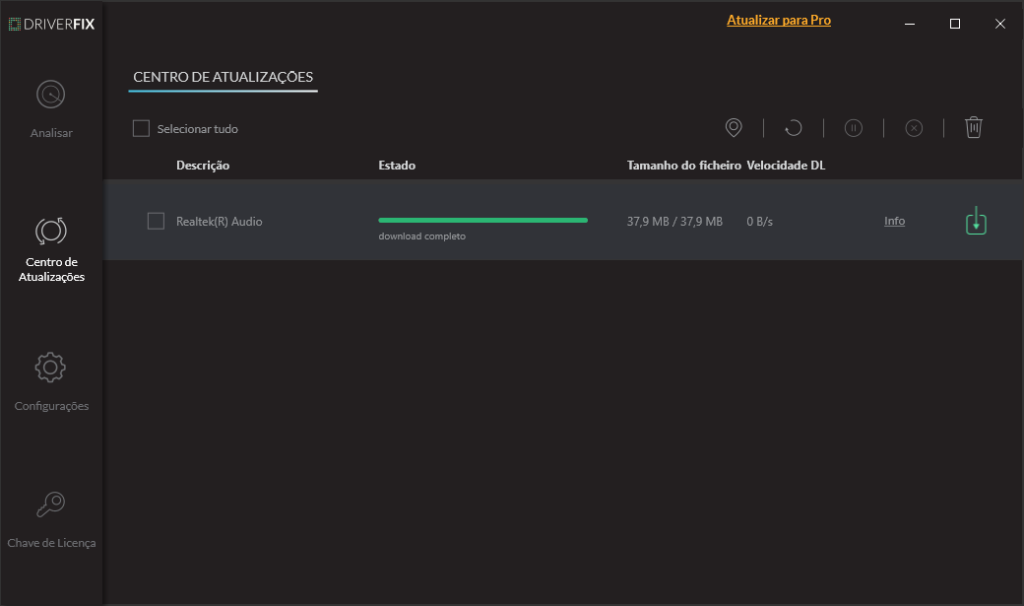Open the Atualizar para Pro link
Viewport: 1024px width, 606px height.
778,19
